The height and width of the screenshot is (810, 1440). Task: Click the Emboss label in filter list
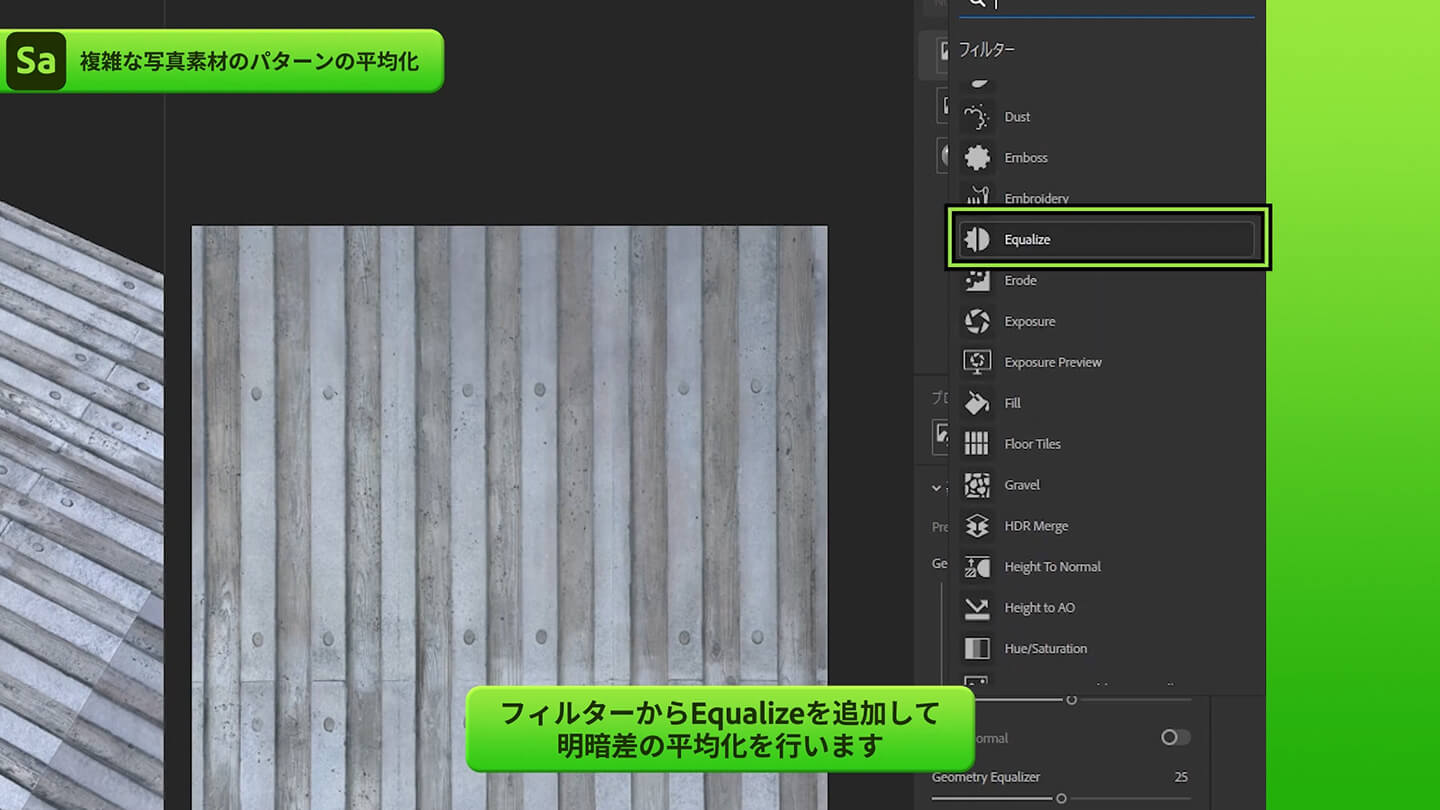click(x=1026, y=158)
